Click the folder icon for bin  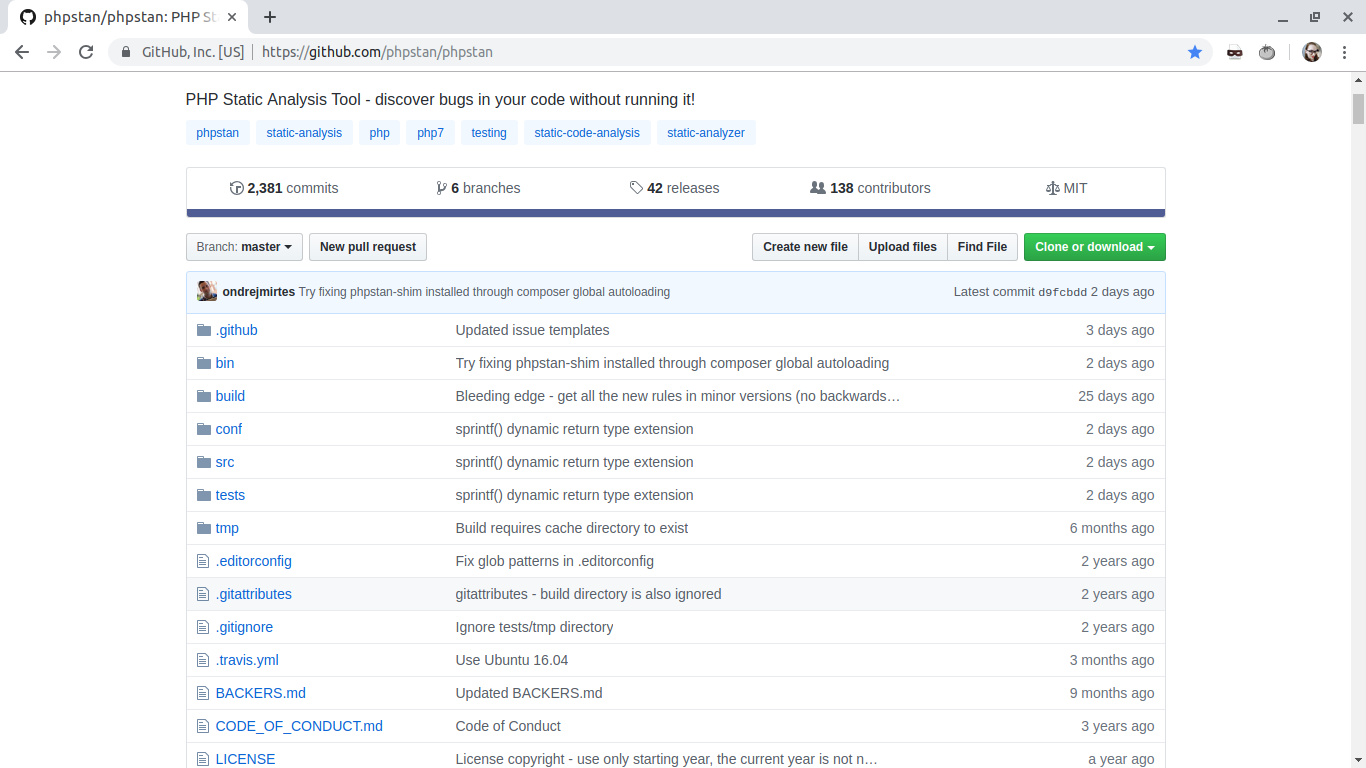pos(204,363)
